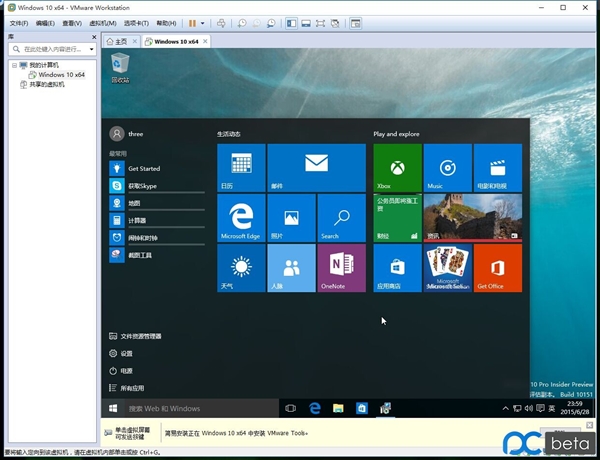
Task: Open the Microsoft Edge tile
Action: click(x=241, y=218)
